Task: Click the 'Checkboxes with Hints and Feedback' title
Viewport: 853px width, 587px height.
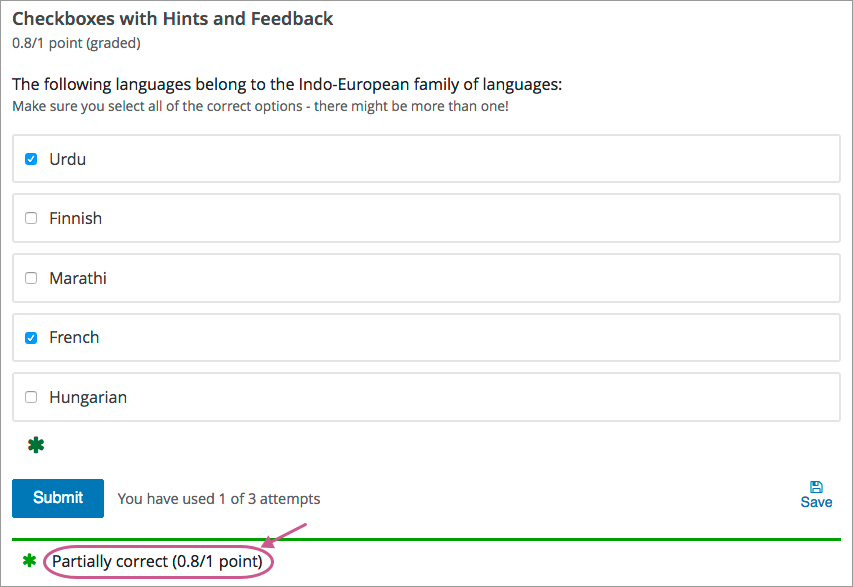Action: click(x=173, y=19)
